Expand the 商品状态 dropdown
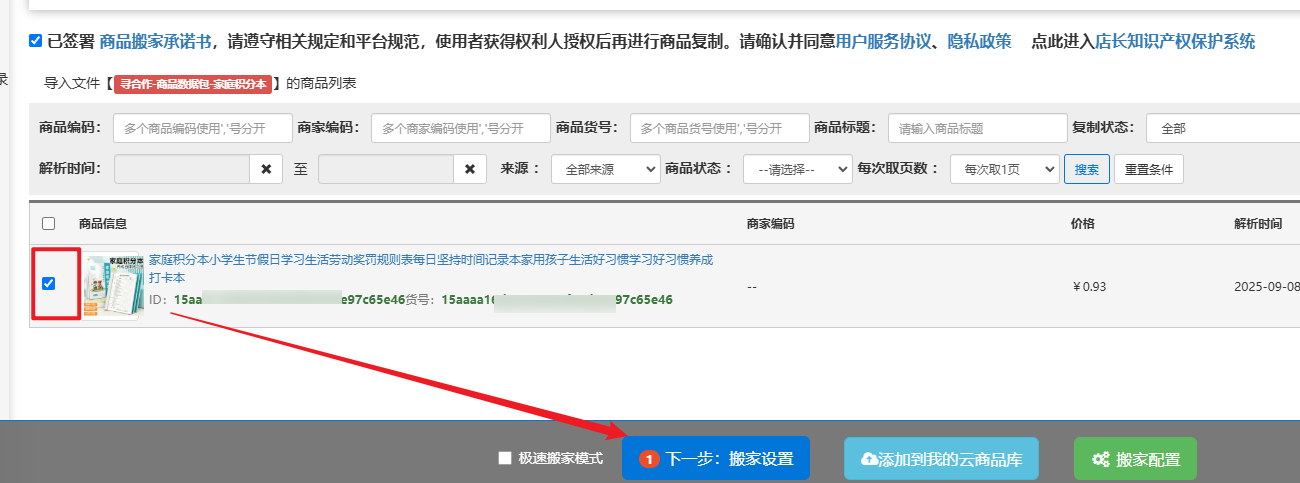The height and width of the screenshot is (483, 1300). pos(797,169)
